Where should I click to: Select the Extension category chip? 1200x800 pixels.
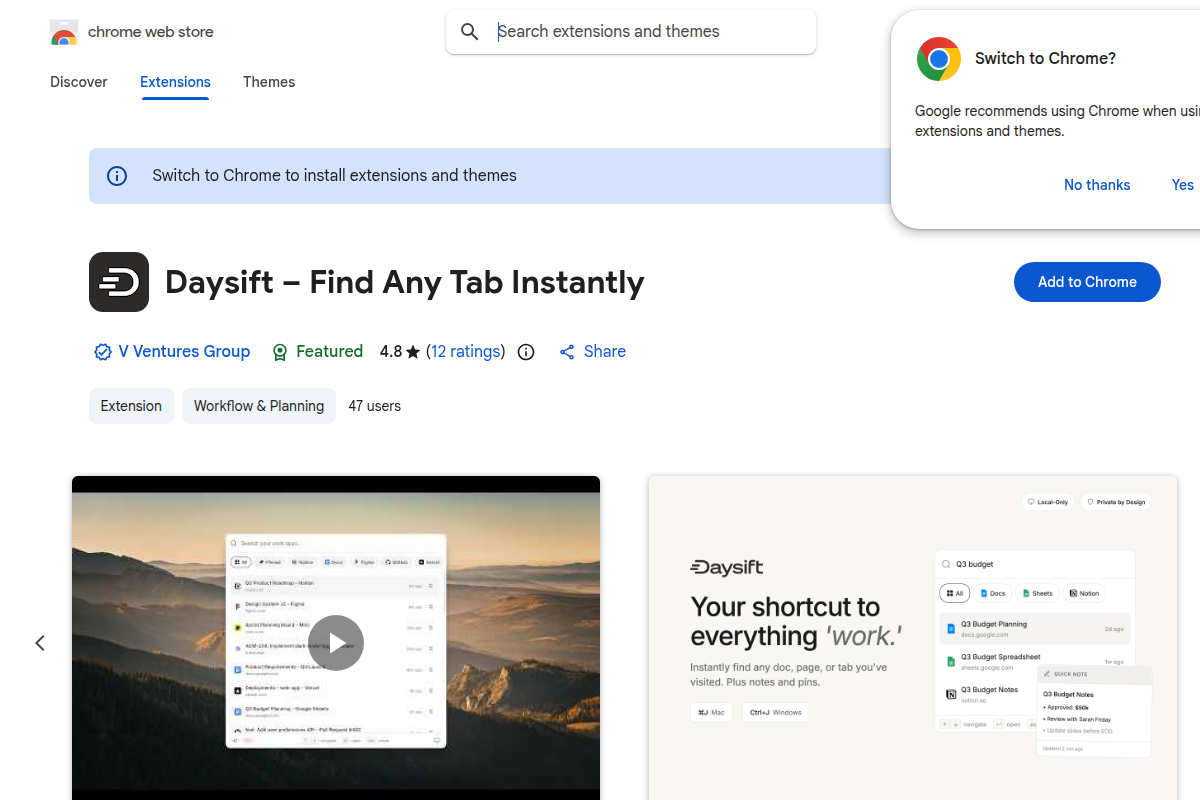point(131,406)
